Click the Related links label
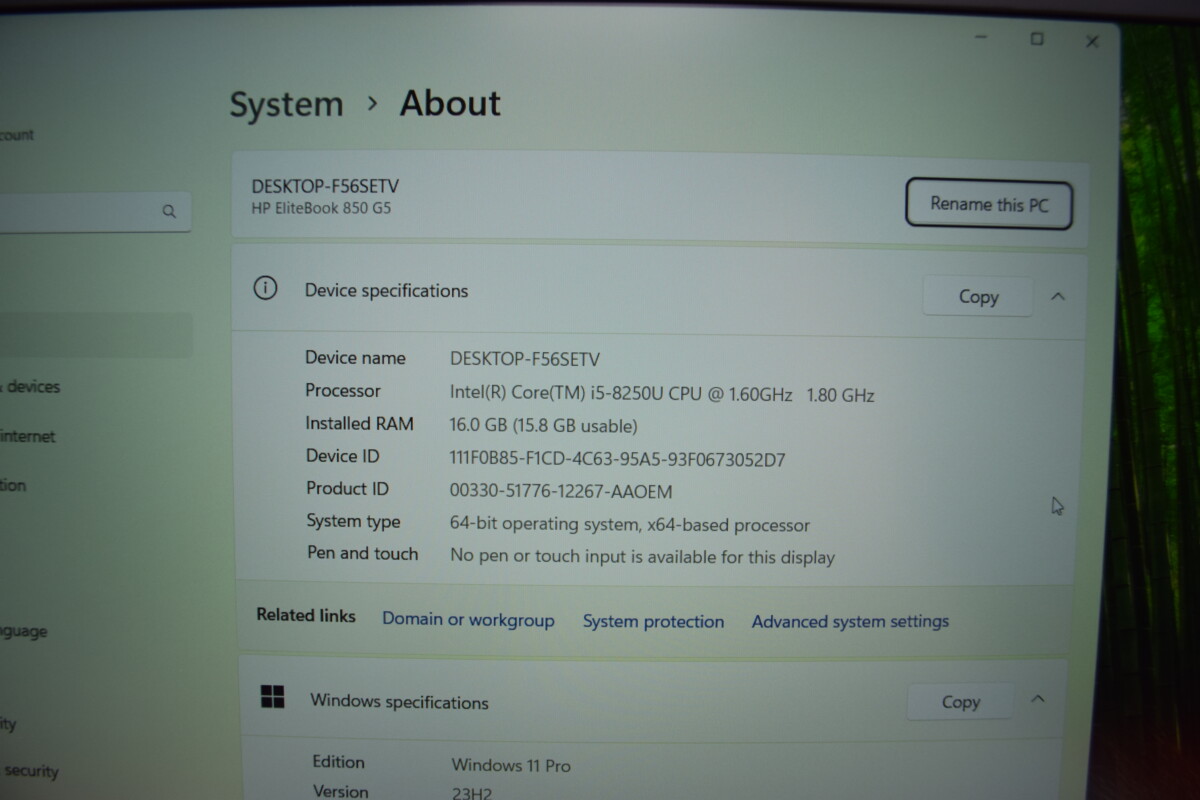This screenshot has height=800, width=1200. [306, 615]
